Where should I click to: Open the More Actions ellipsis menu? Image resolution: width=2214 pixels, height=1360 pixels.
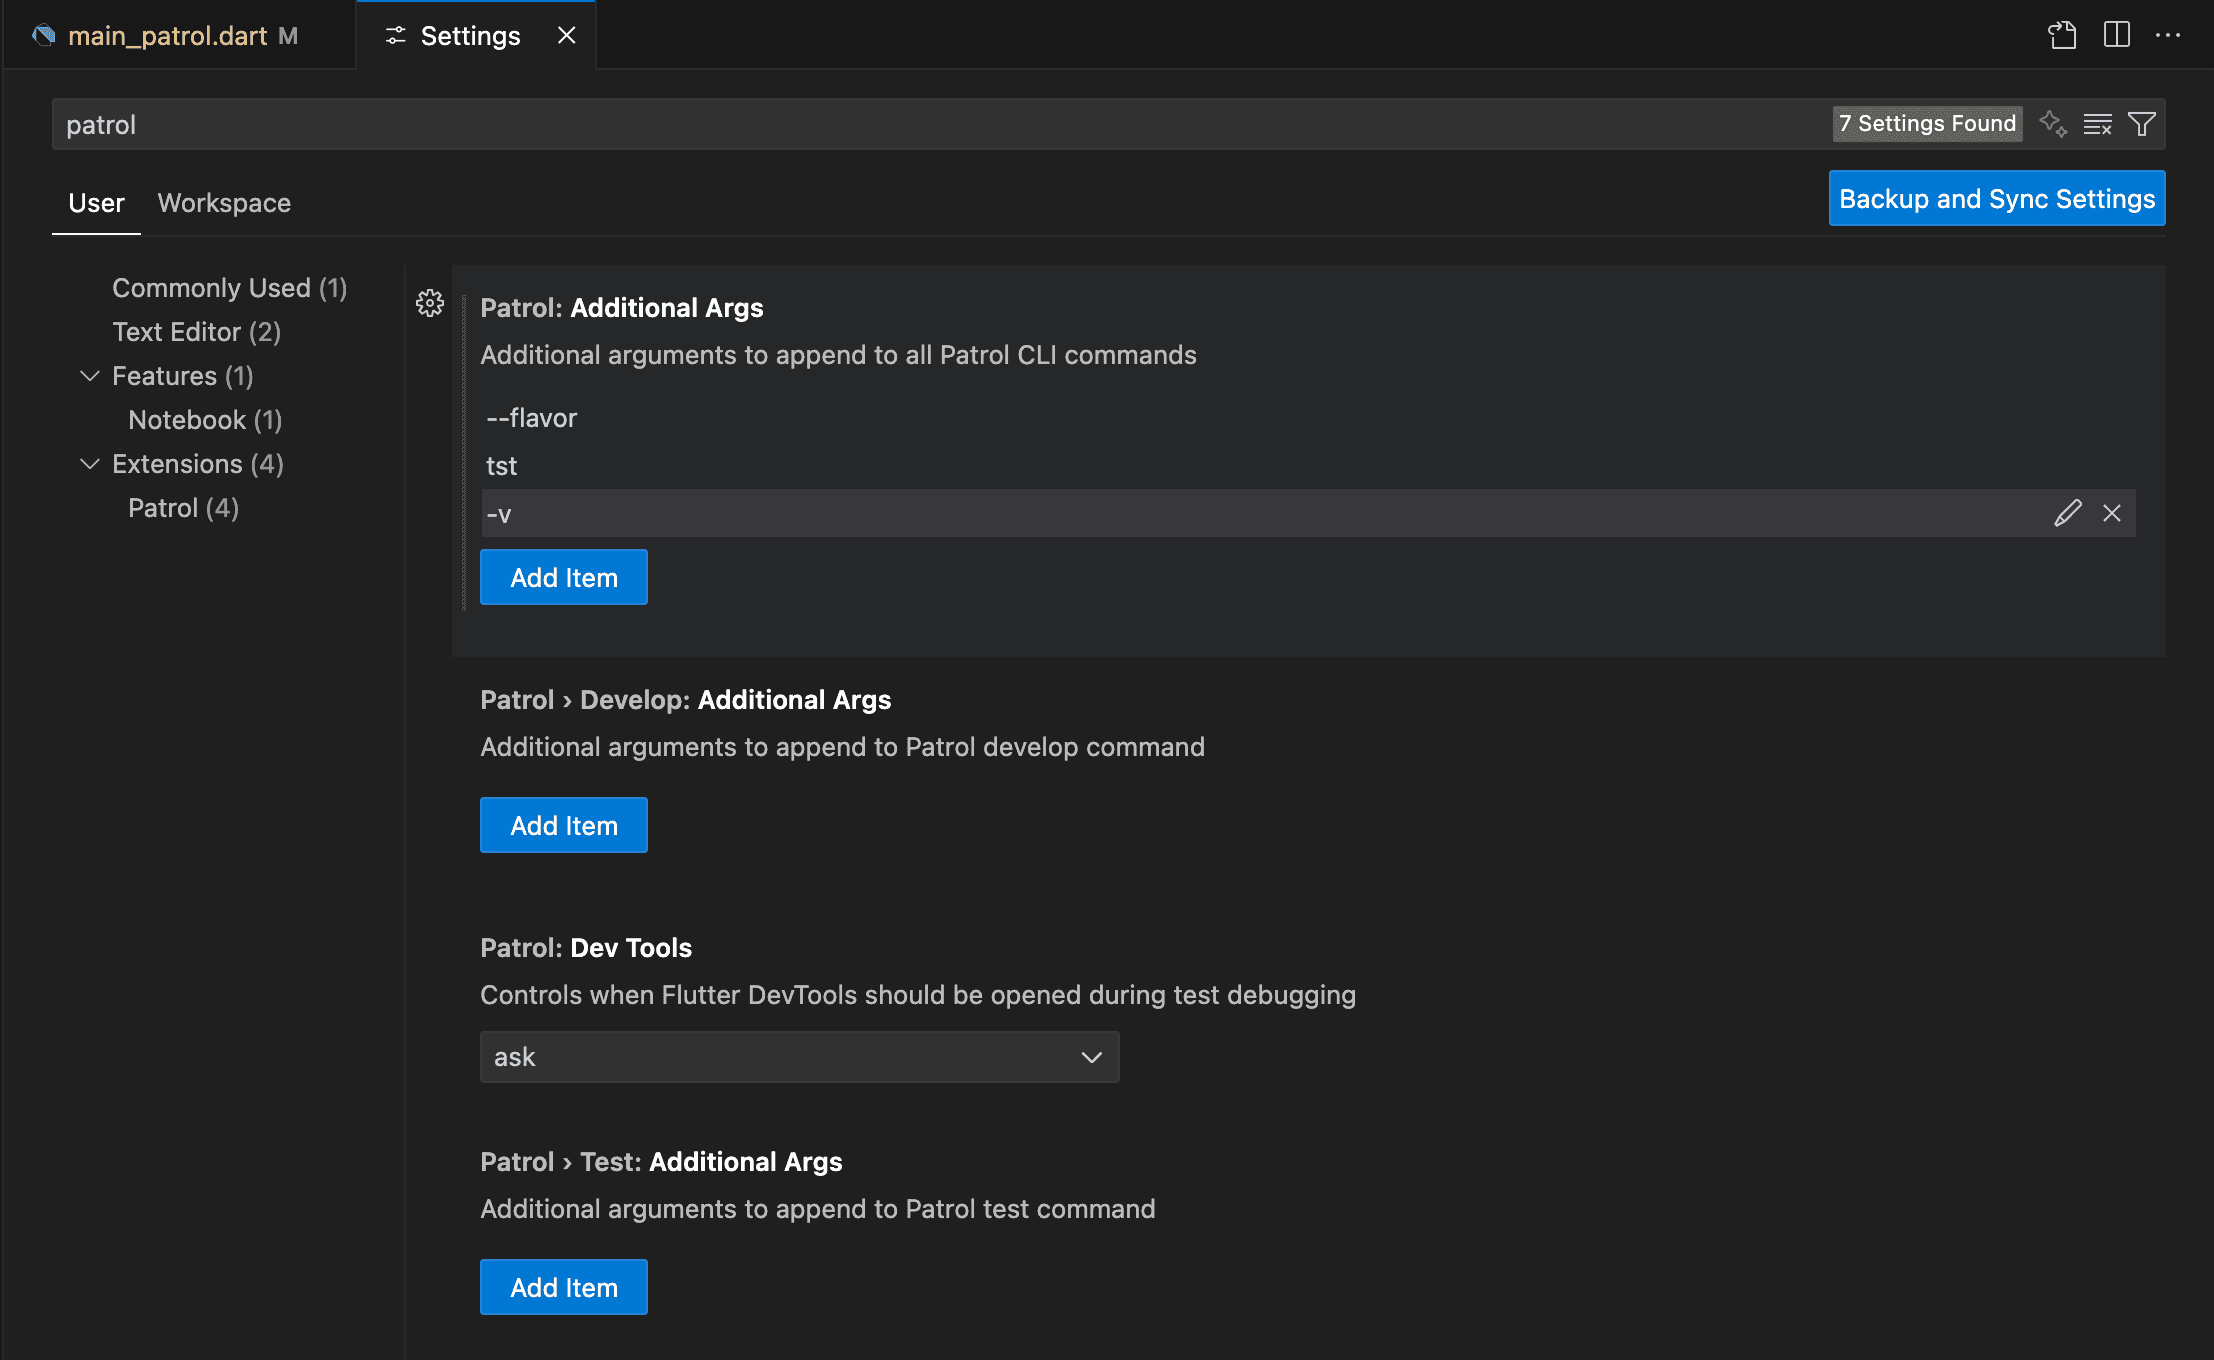click(2169, 35)
